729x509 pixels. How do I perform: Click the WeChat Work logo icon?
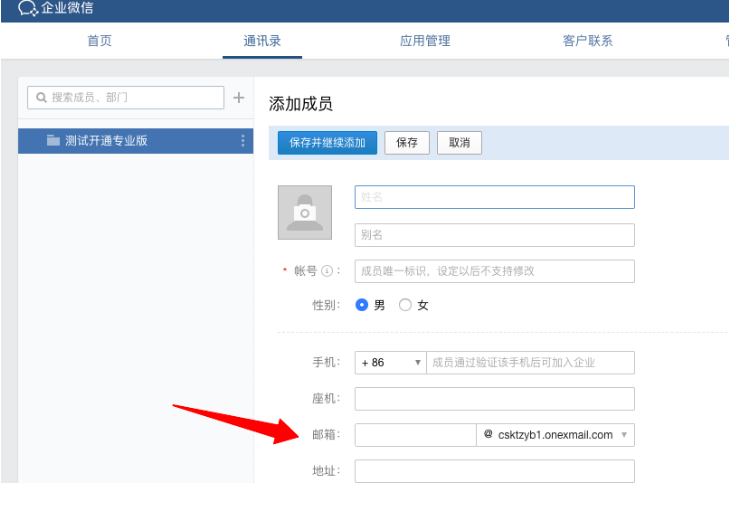(x=28, y=9)
